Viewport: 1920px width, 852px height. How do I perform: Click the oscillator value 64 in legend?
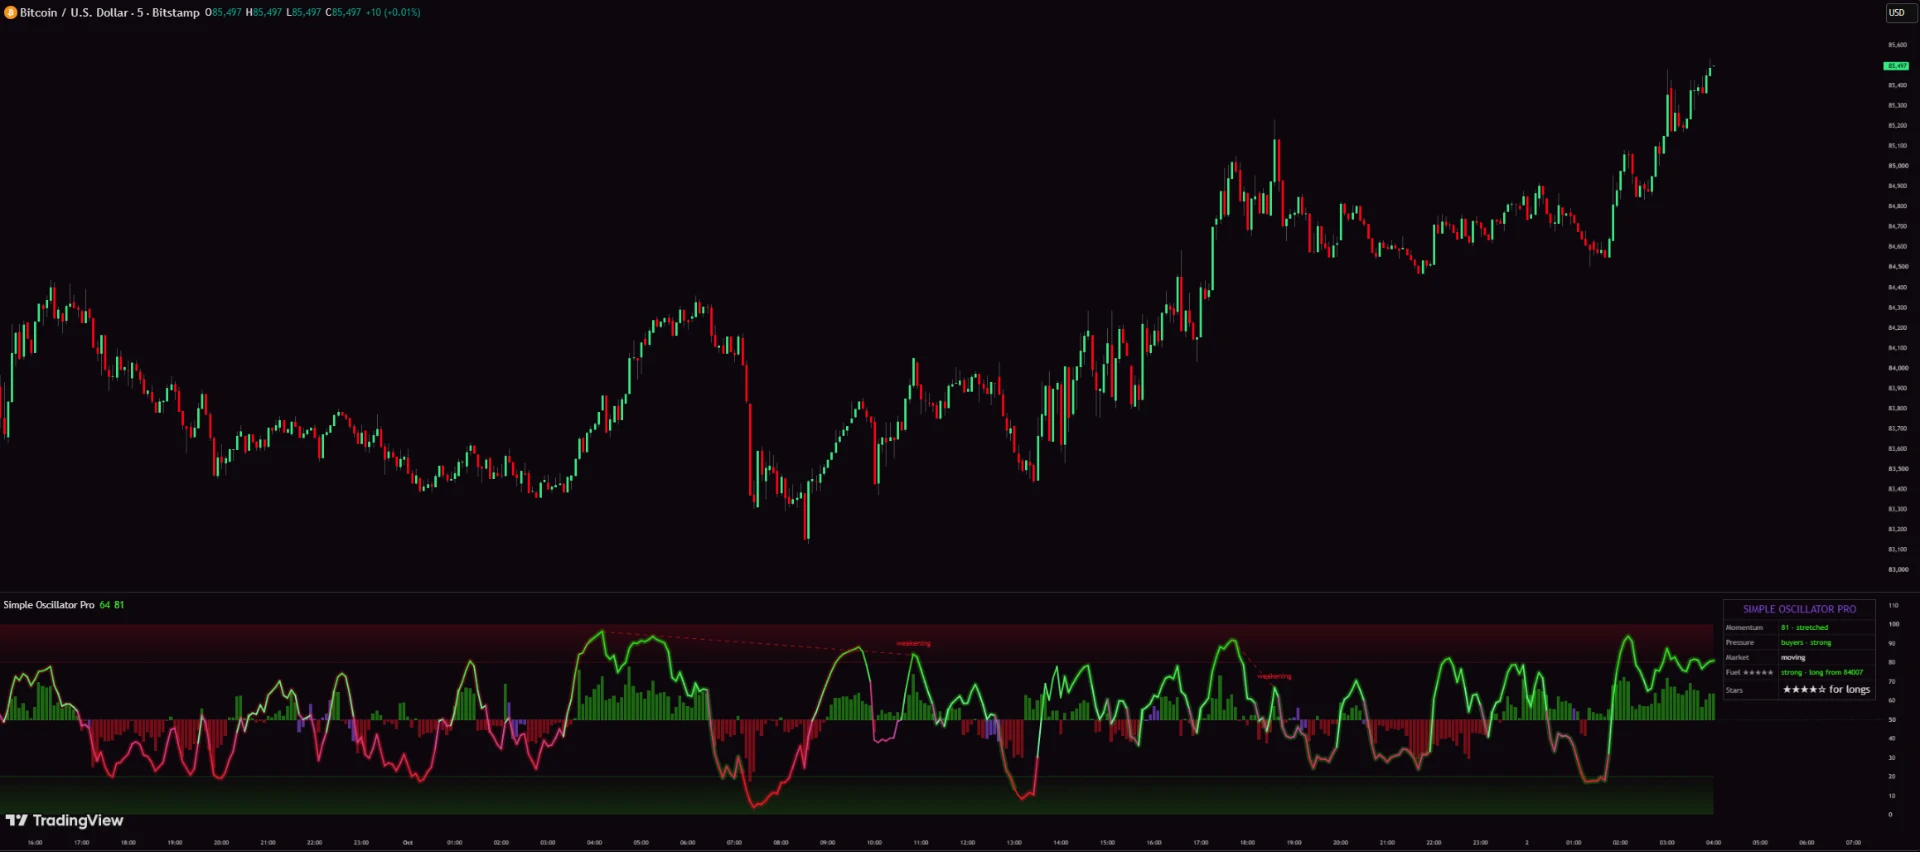pyautogui.click(x=105, y=605)
